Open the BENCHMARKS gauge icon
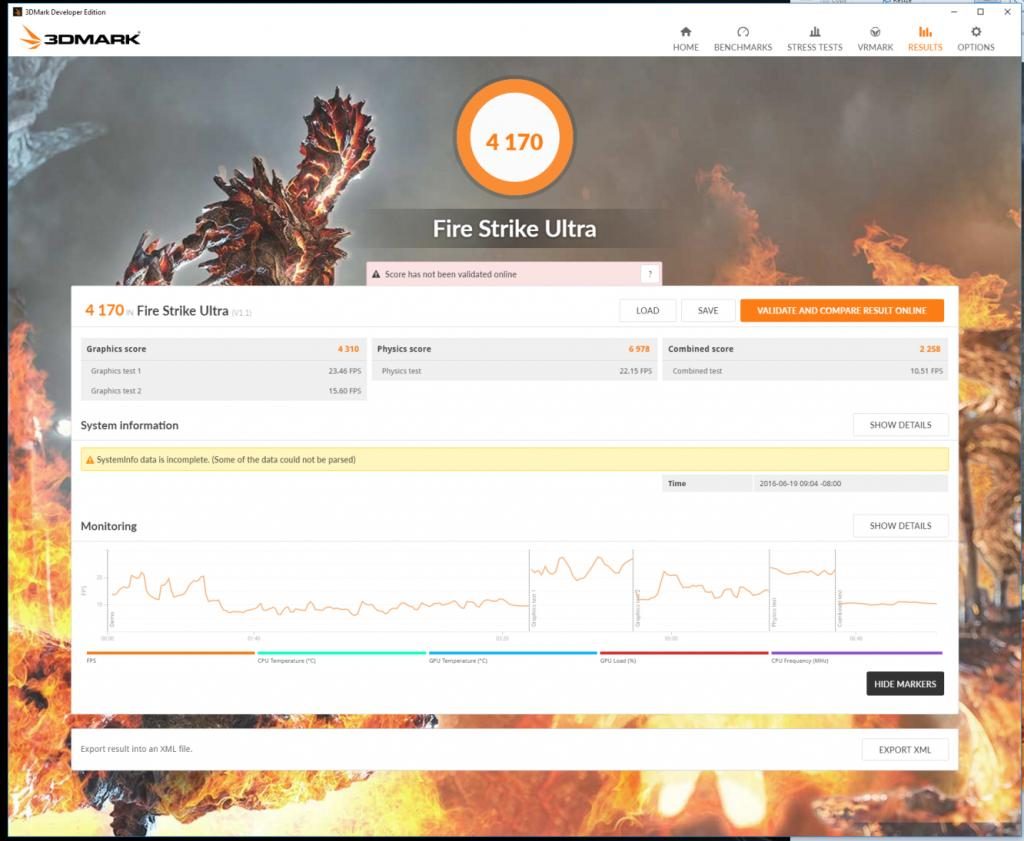1024x841 pixels. click(x=743, y=32)
